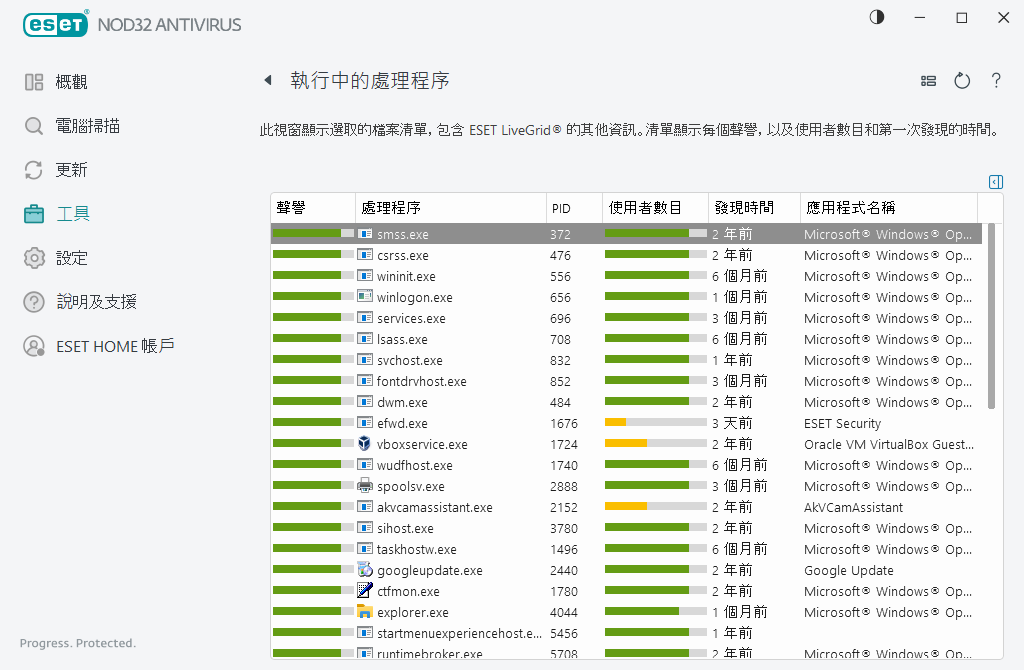
Task: Open help using the ? icon top right
Action: pos(996,81)
